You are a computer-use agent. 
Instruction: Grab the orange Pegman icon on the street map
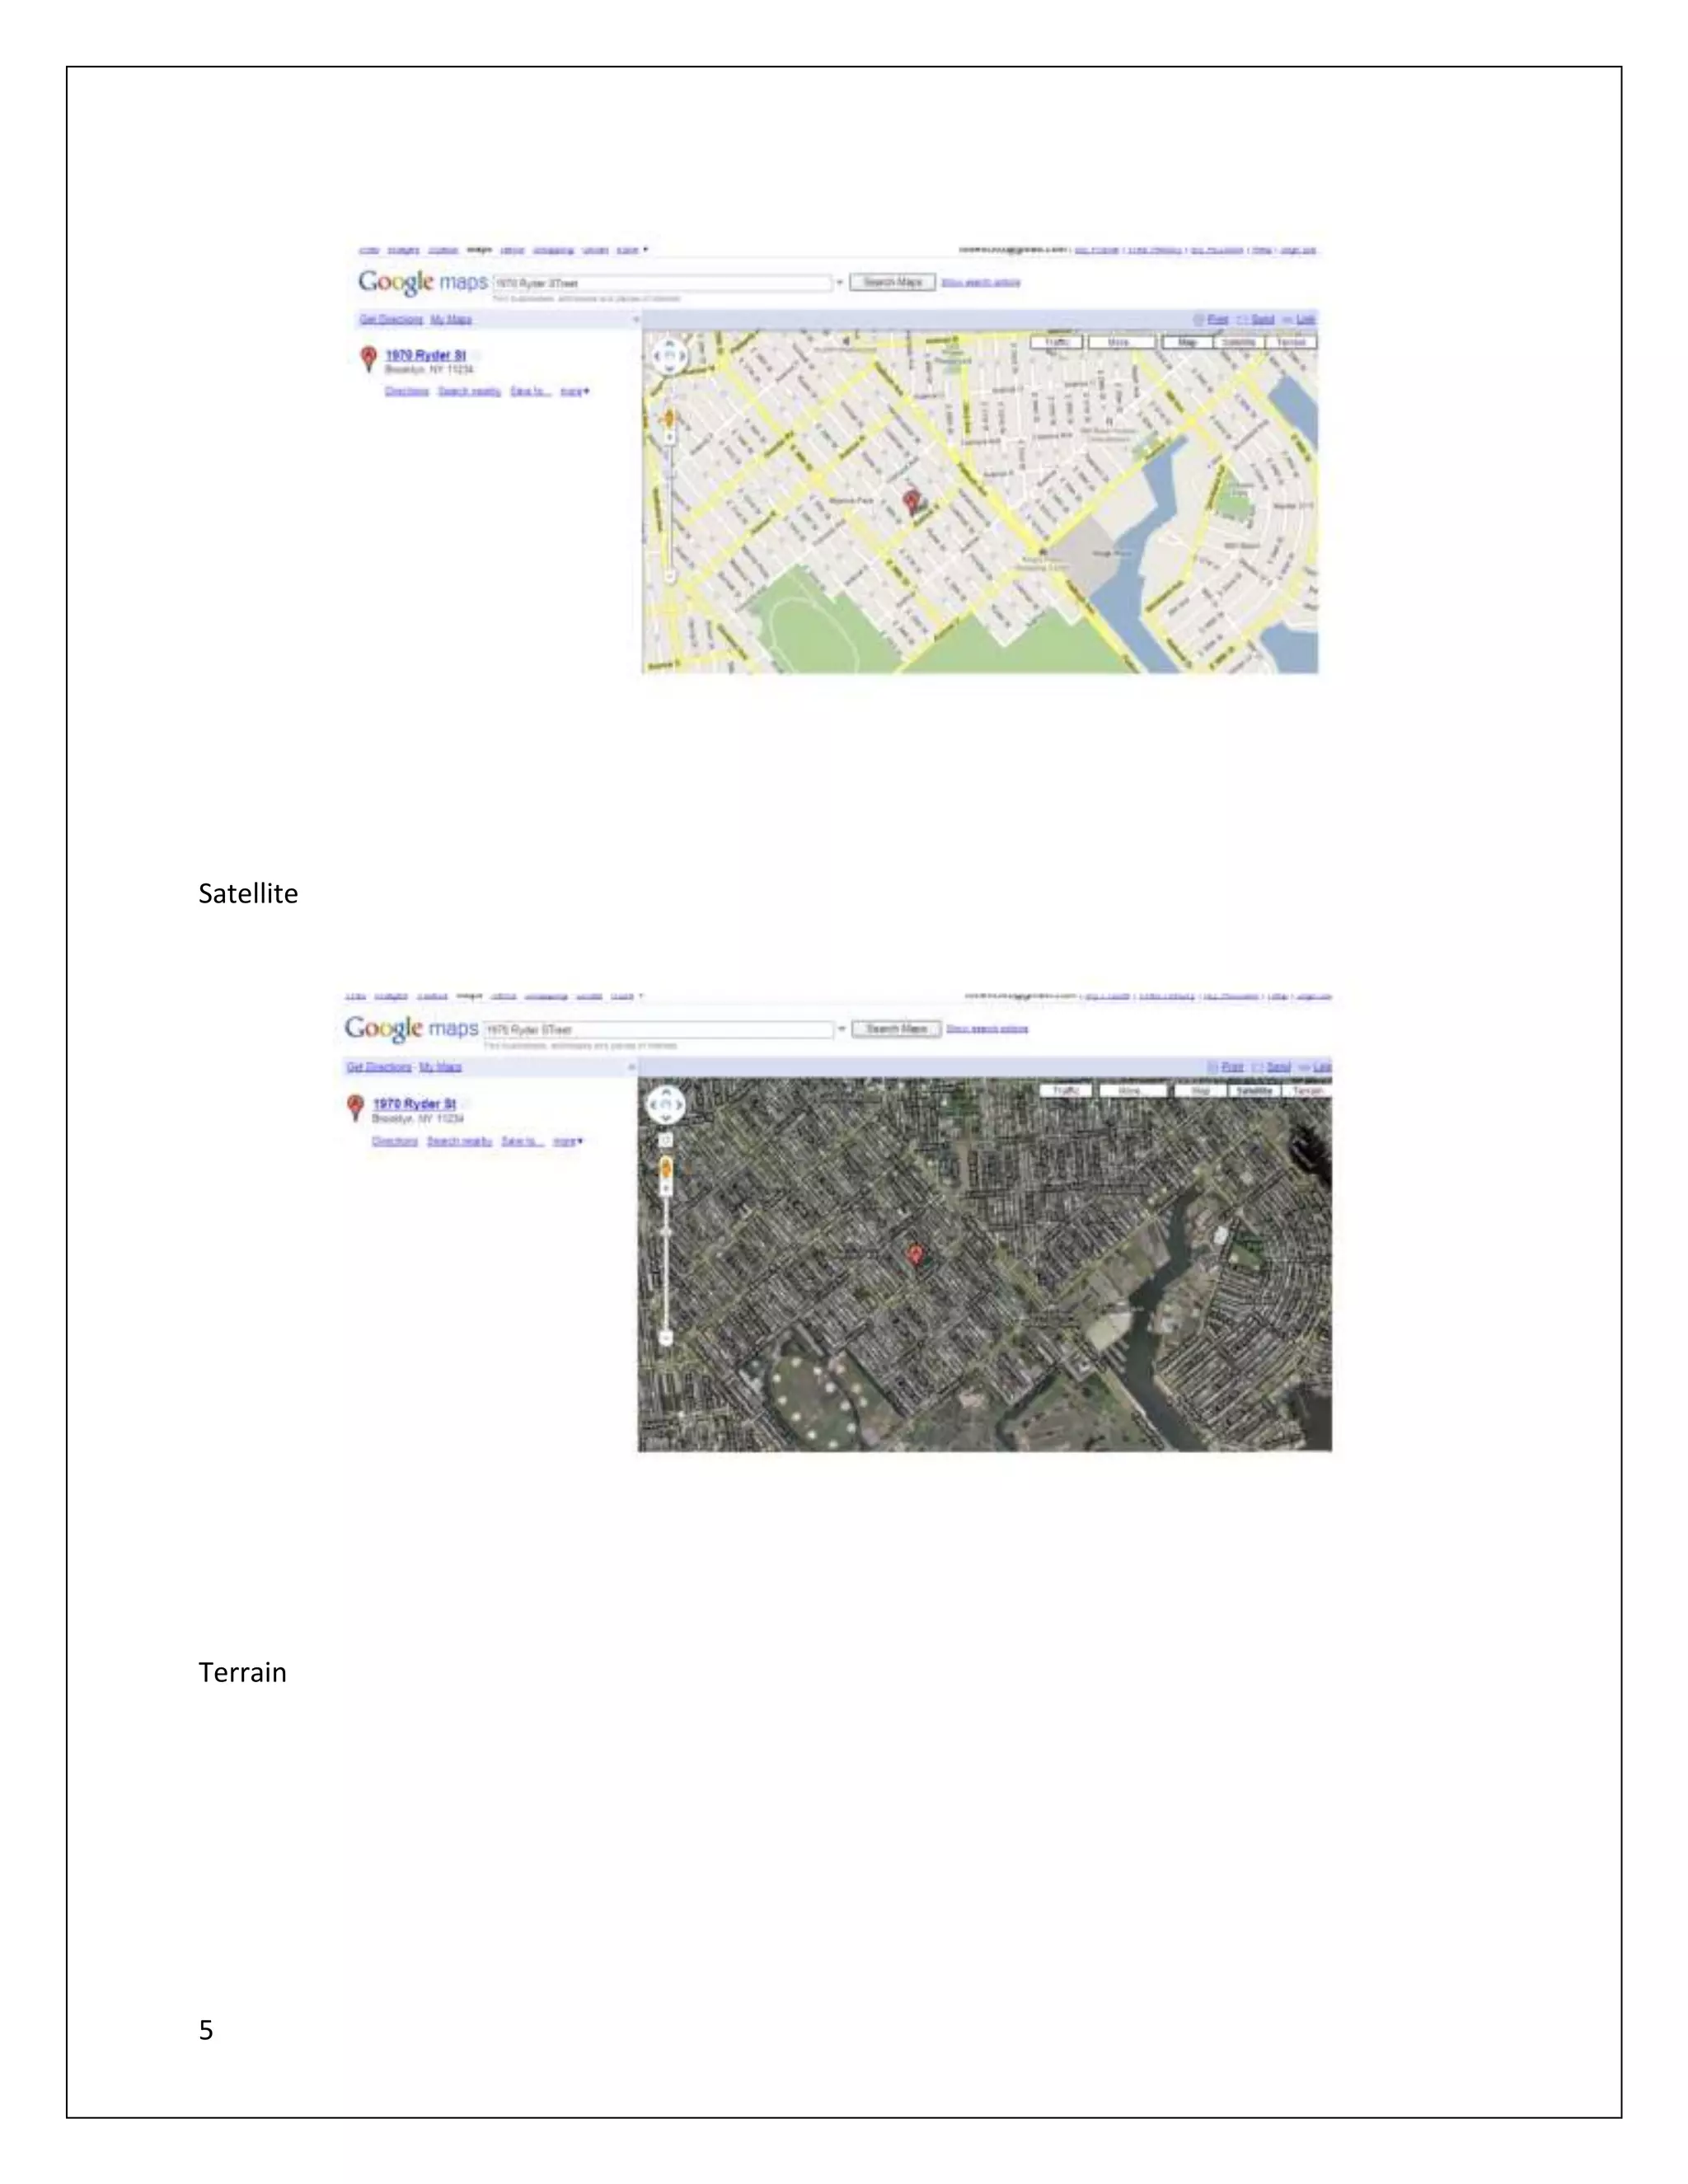tap(670, 419)
